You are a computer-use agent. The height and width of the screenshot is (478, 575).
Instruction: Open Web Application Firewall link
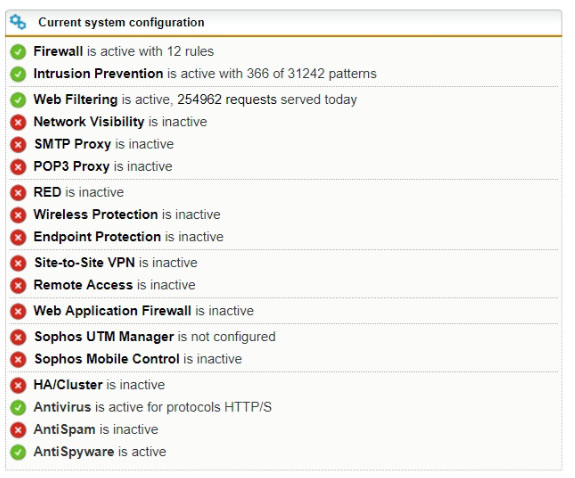112,311
